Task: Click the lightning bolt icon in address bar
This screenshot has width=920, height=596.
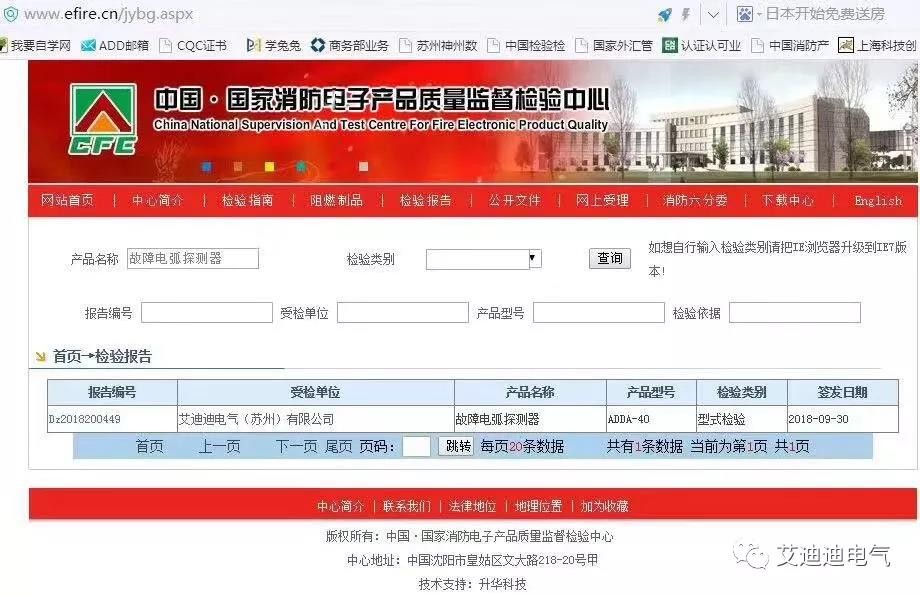Action: click(x=686, y=14)
